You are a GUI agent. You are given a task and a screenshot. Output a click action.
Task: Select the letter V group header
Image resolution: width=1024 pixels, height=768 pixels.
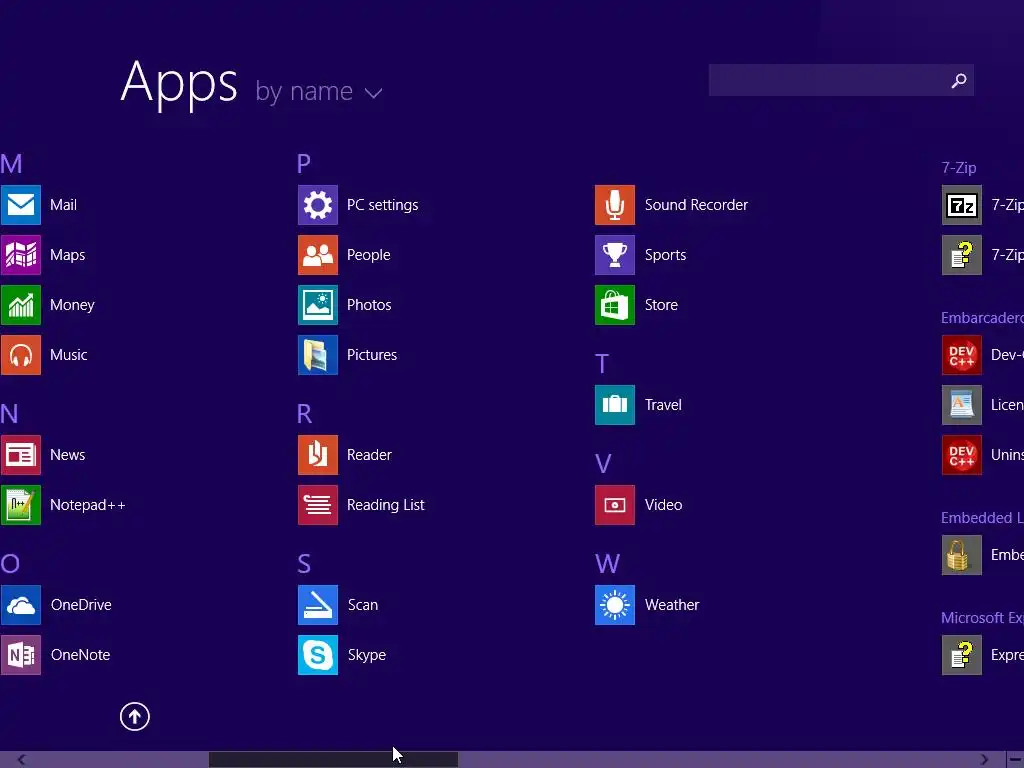(x=603, y=464)
